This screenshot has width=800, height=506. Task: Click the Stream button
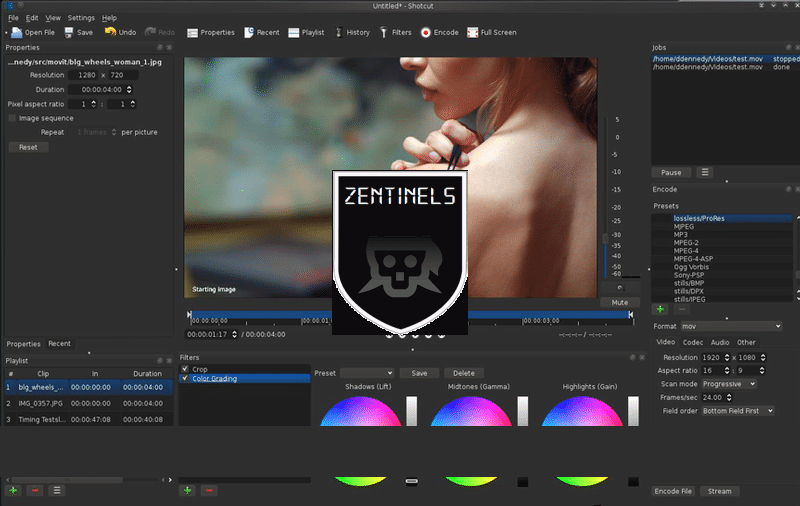719,491
